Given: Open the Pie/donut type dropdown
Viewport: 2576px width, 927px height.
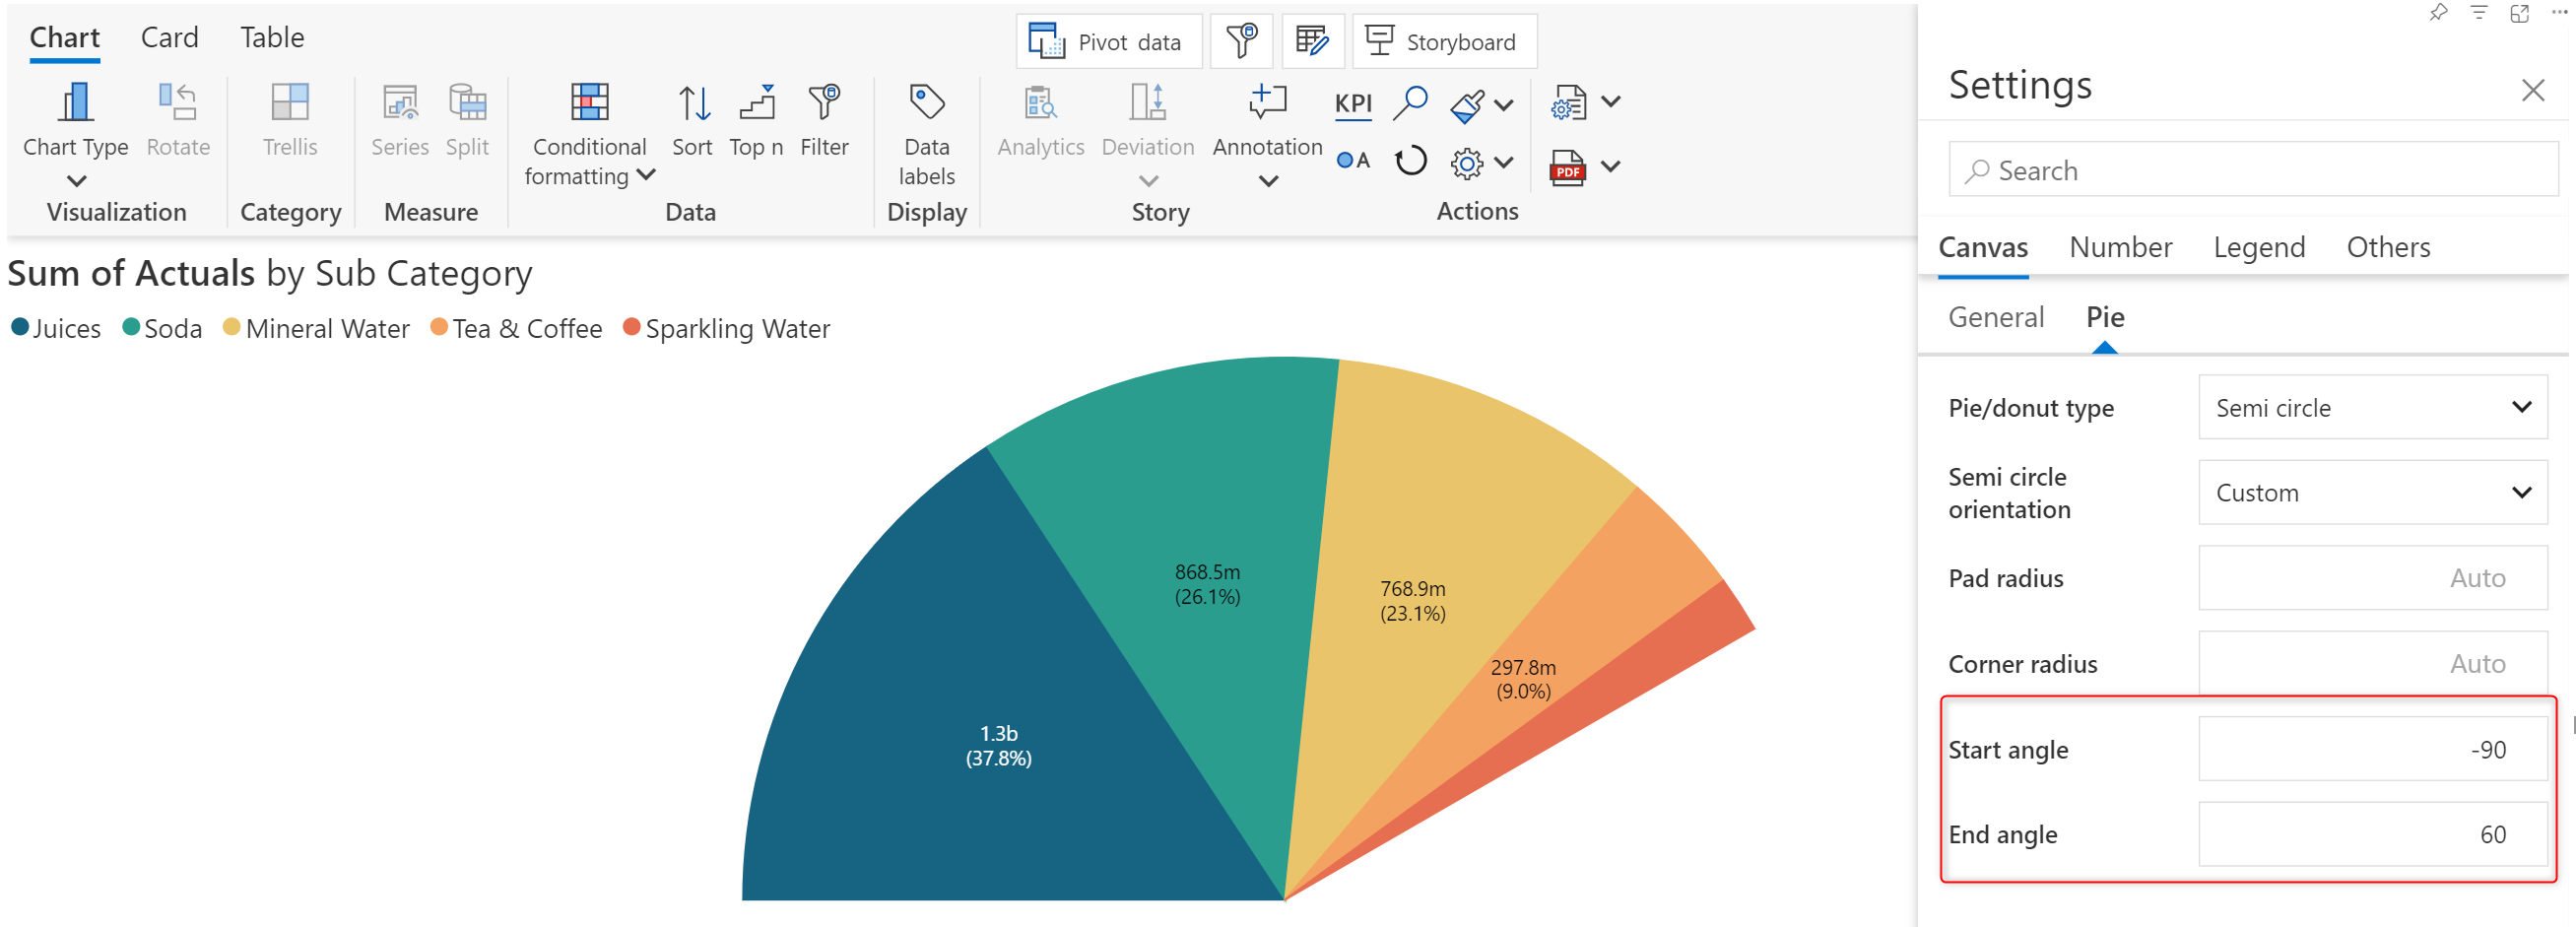Looking at the screenshot, I should pyautogui.click(x=2371, y=407).
